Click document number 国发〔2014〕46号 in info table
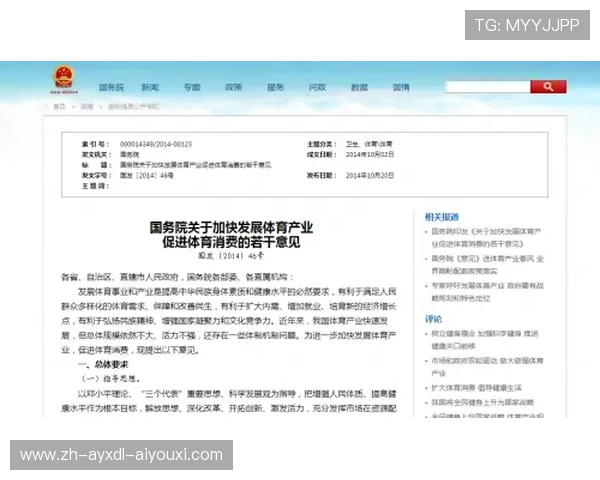Image resolution: width=600 pixels, height=480 pixels. [x=147, y=175]
